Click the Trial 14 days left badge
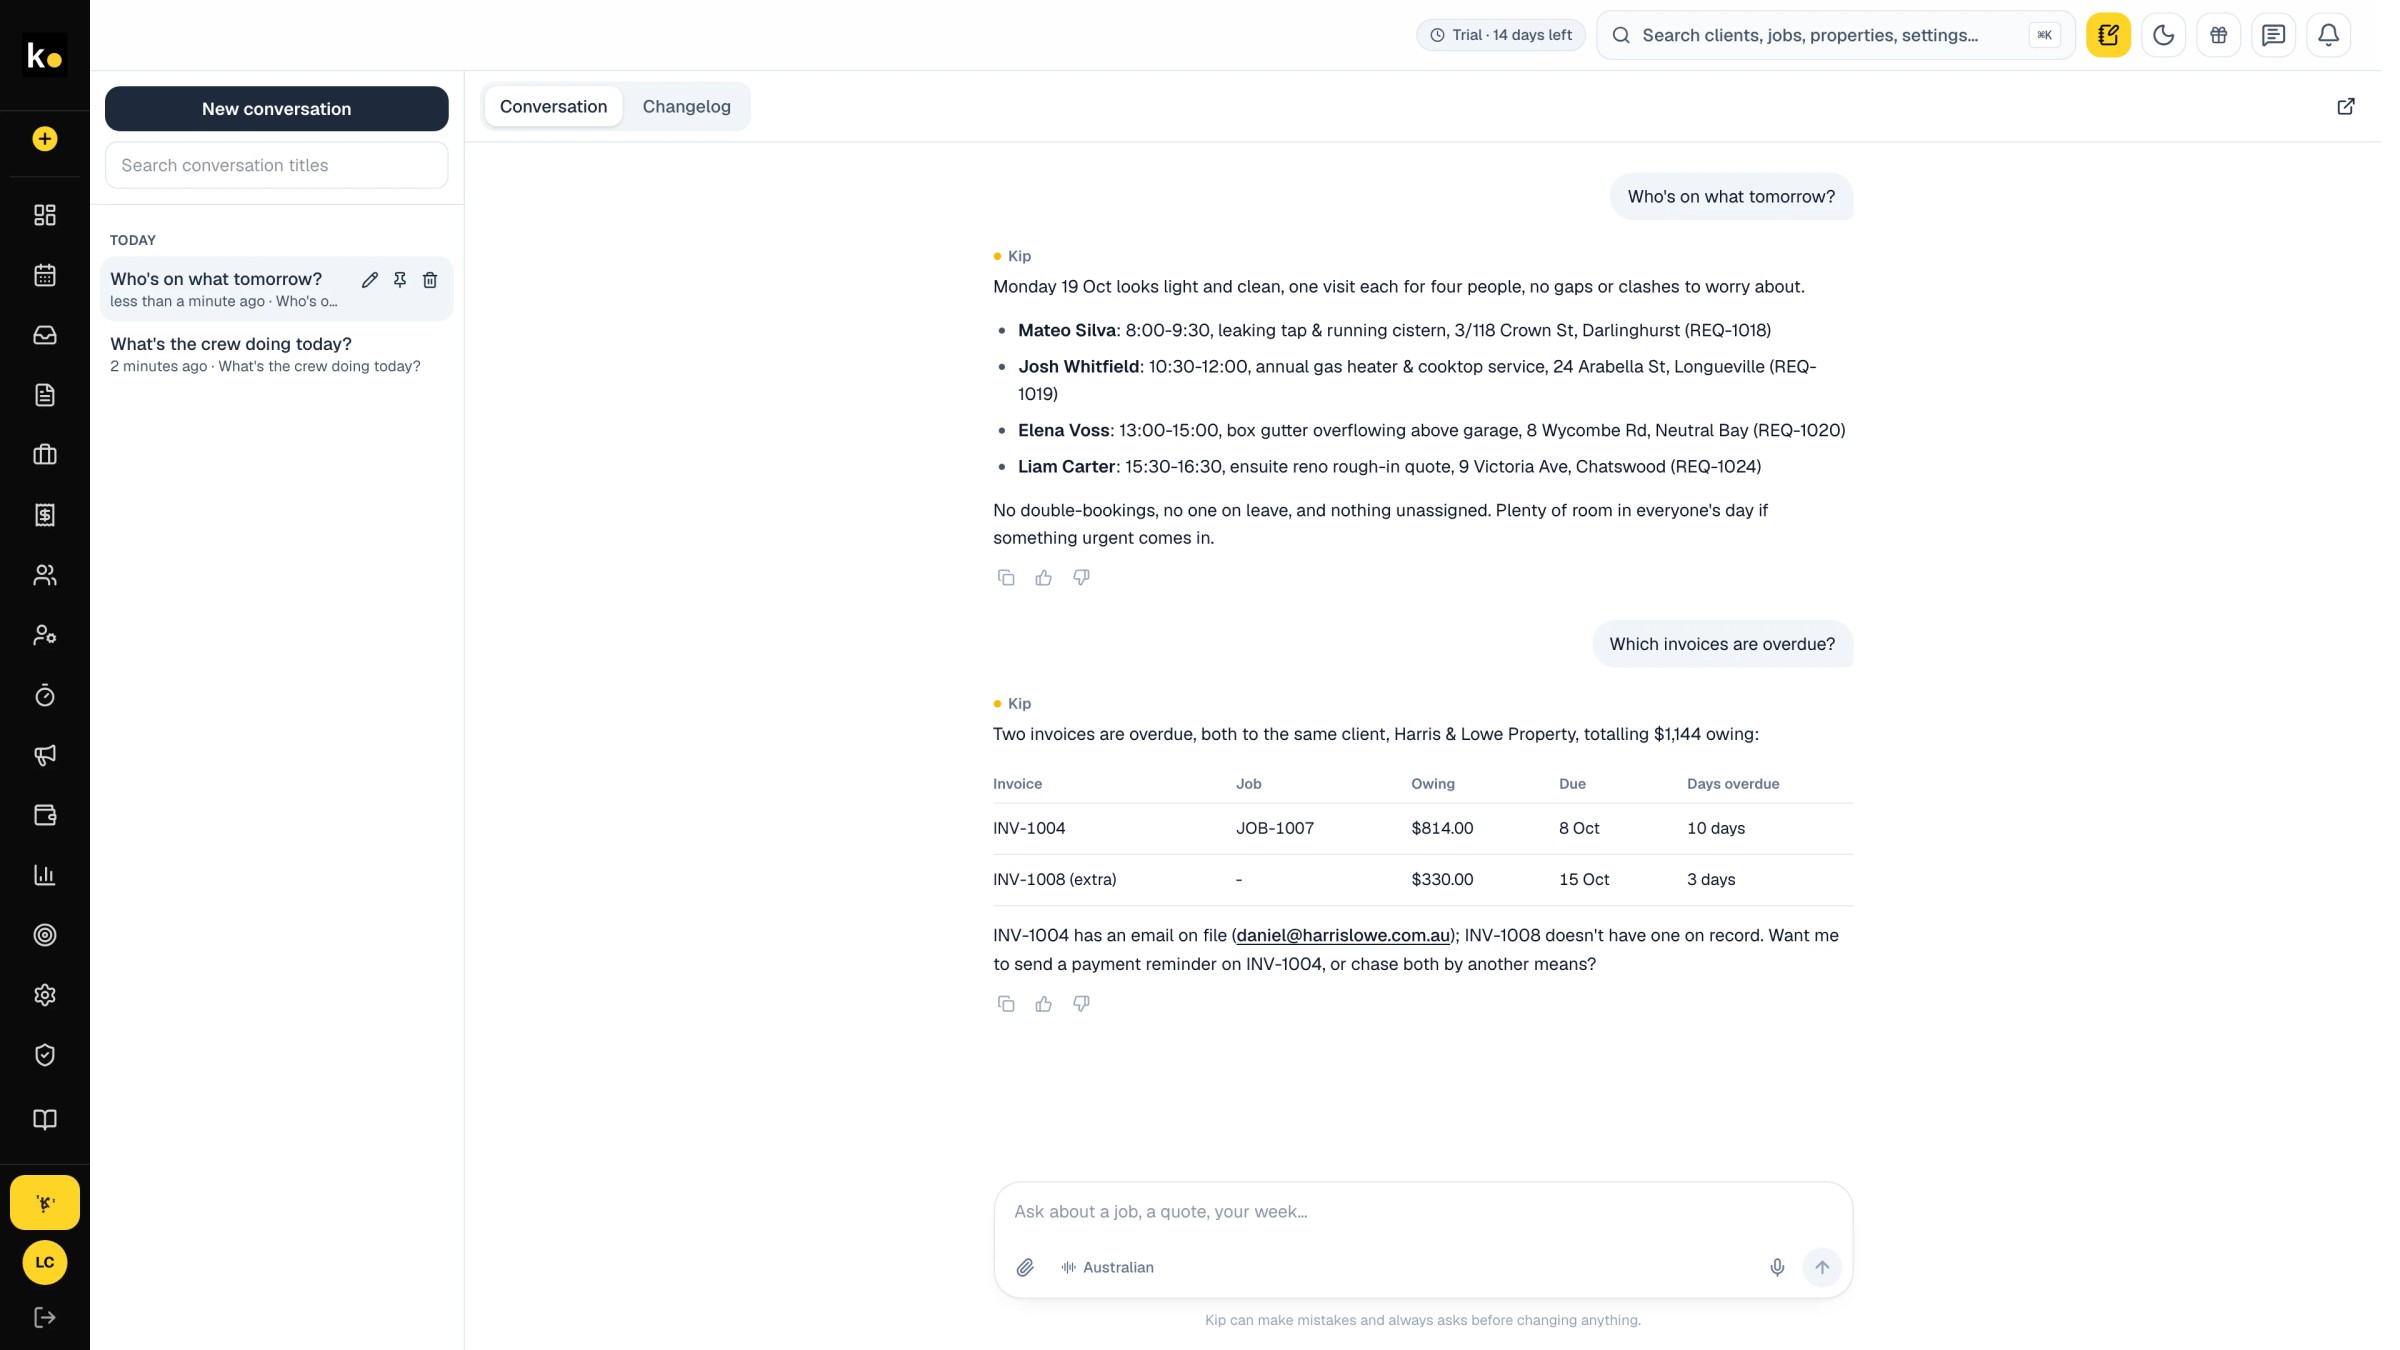2400x1350 pixels. click(x=1501, y=35)
